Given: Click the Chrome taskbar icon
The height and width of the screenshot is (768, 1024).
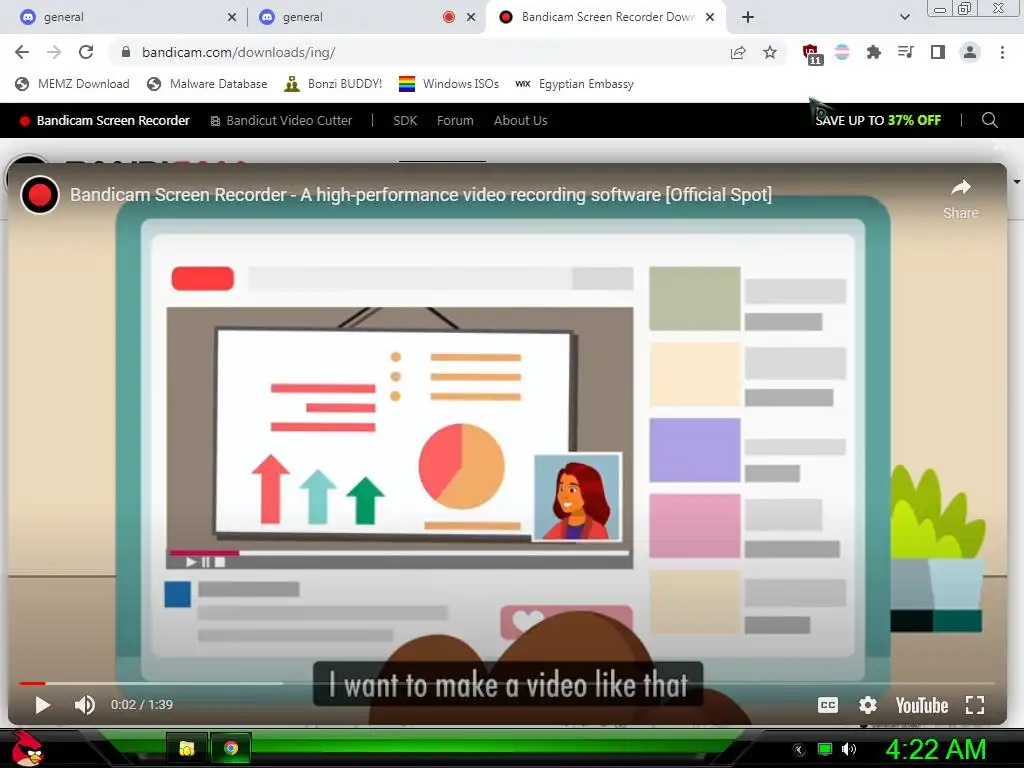Looking at the screenshot, I should (x=231, y=748).
